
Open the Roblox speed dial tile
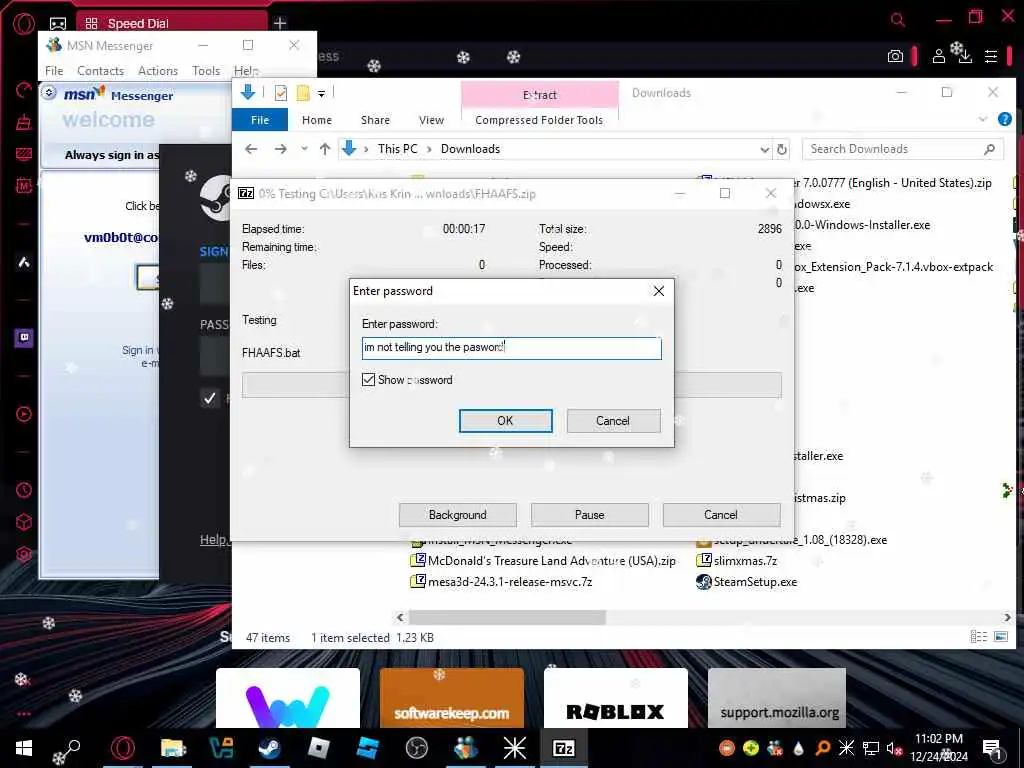click(x=616, y=697)
